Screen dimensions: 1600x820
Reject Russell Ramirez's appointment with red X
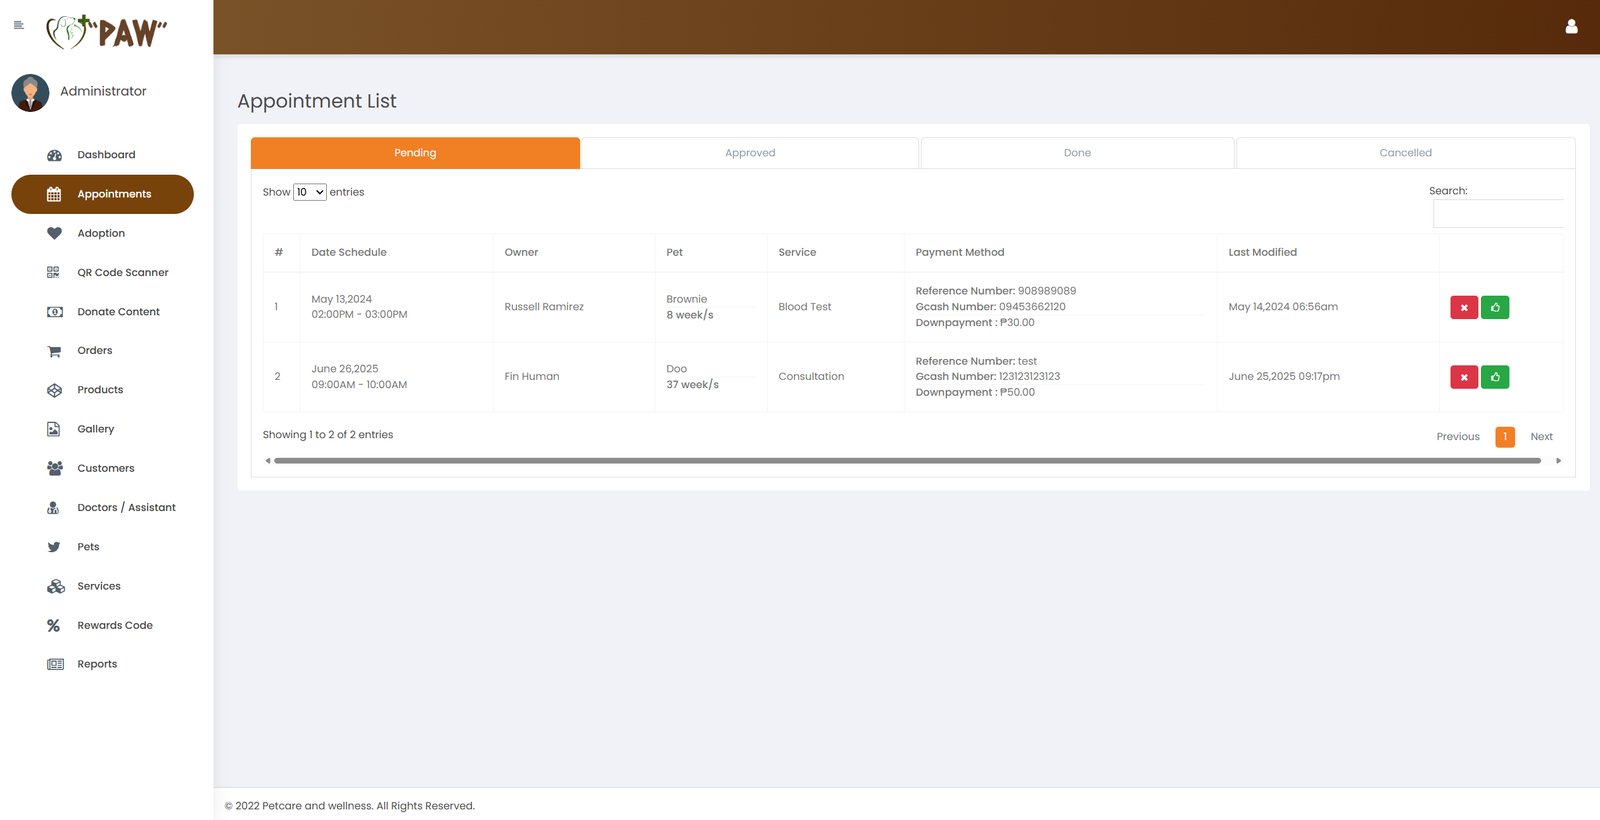click(x=1464, y=308)
